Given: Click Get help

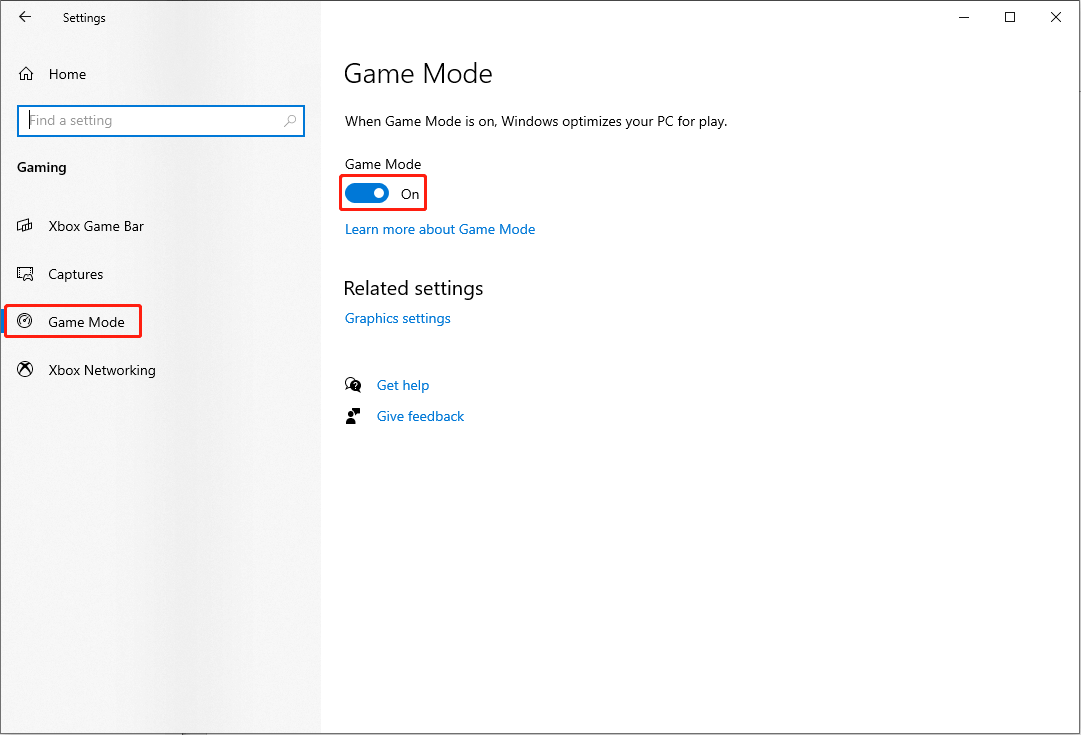Looking at the screenshot, I should 403,385.
